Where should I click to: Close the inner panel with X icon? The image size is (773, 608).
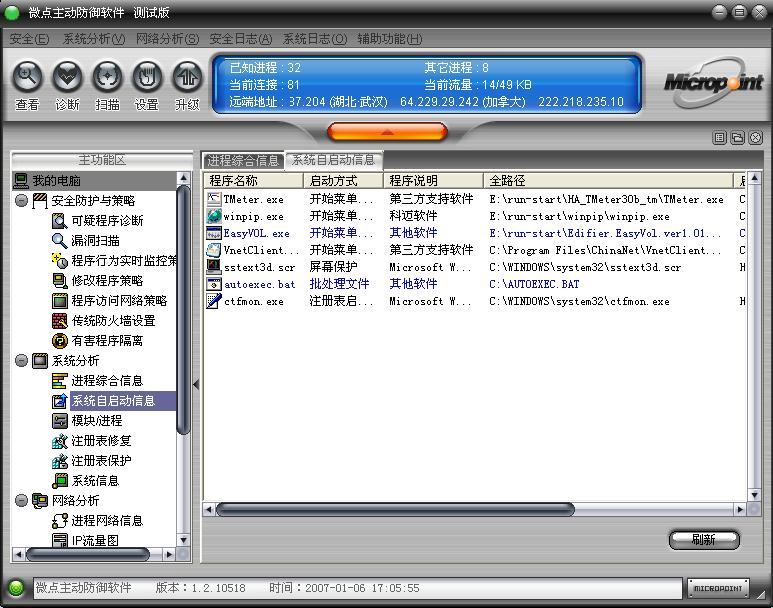(x=755, y=138)
